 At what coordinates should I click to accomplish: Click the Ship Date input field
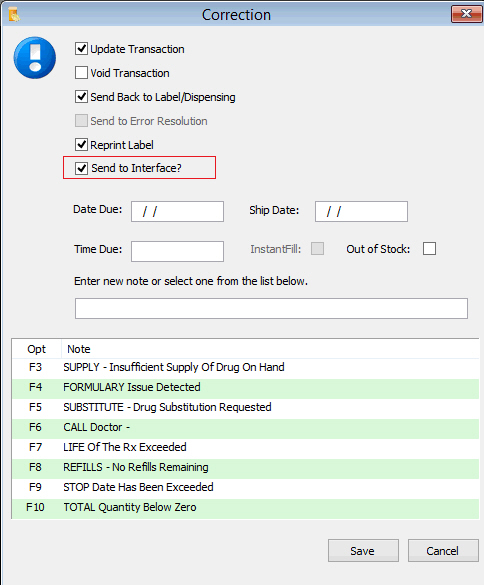361,212
